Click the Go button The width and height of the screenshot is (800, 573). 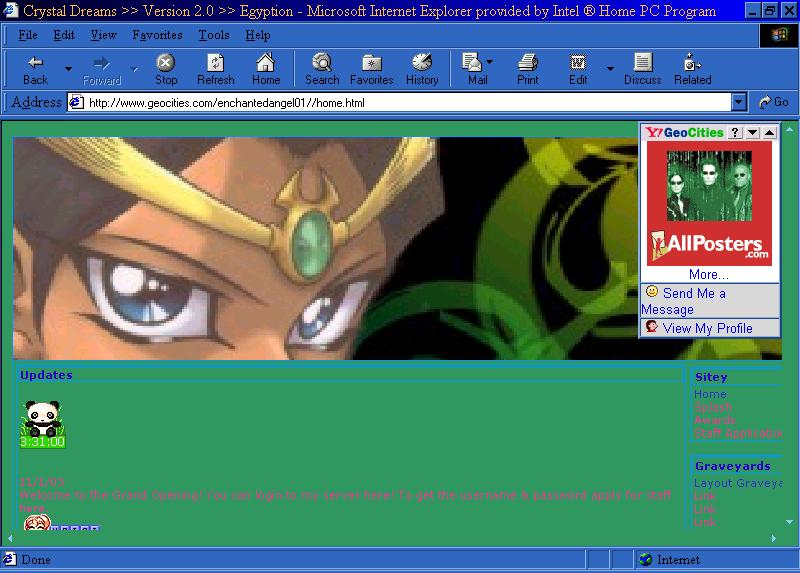[774, 102]
